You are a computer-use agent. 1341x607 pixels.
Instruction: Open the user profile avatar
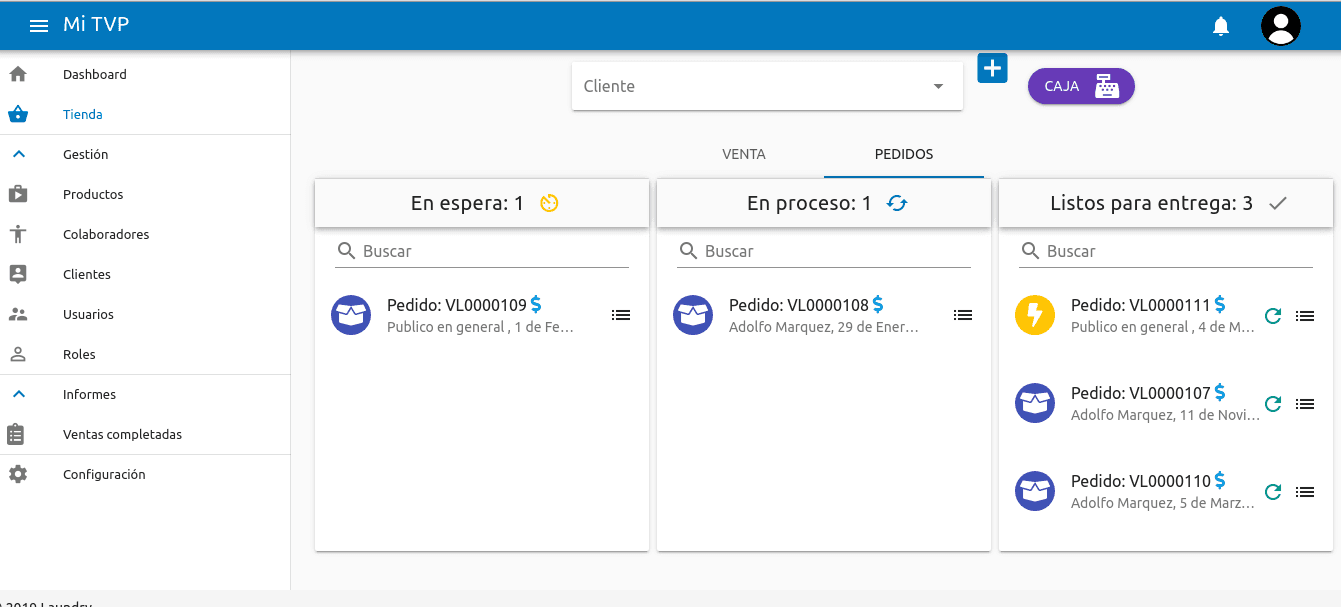(1281, 26)
